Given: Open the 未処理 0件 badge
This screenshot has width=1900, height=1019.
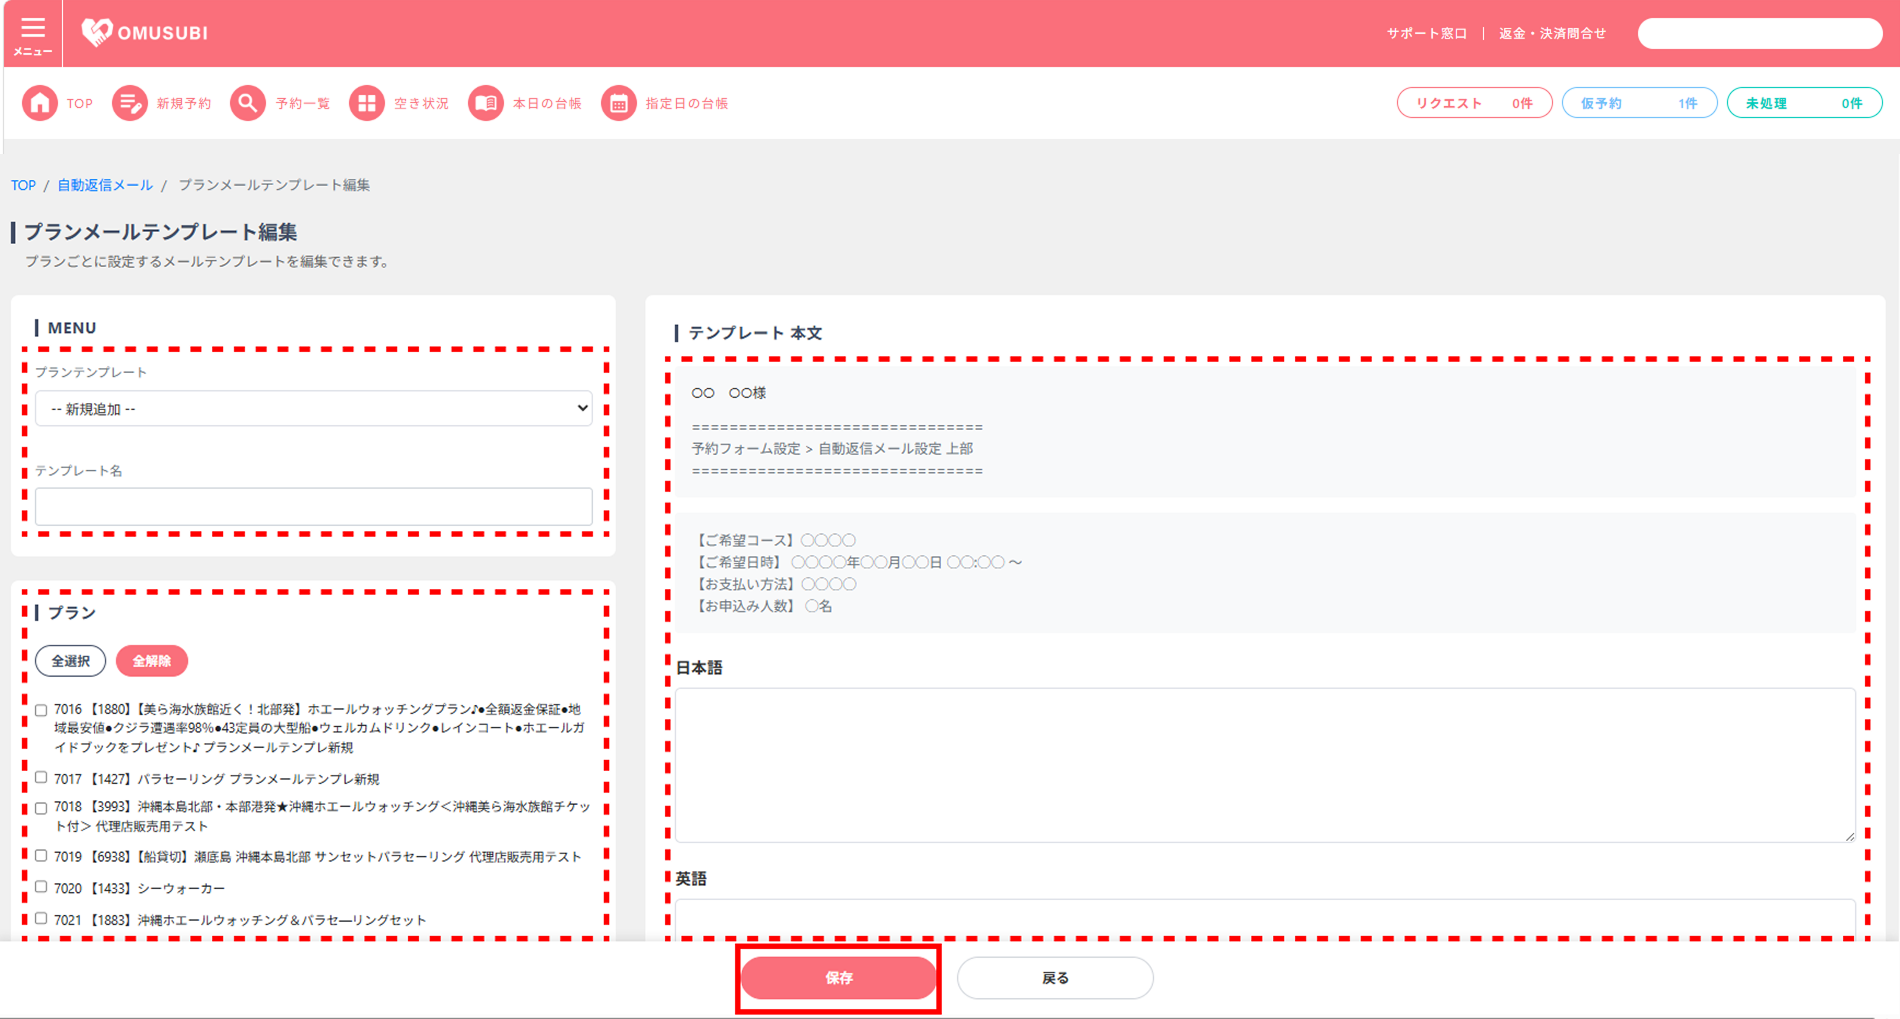Looking at the screenshot, I should 1804,103.
